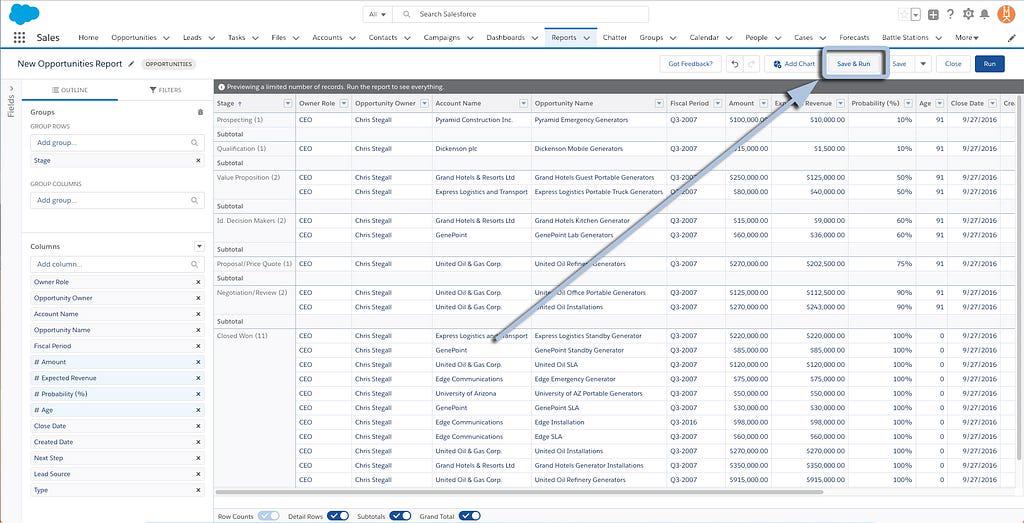The width and height of the screenshot is (1024, 523).
Task: Switch to the Filters tab
Action: tap(165, 90)
